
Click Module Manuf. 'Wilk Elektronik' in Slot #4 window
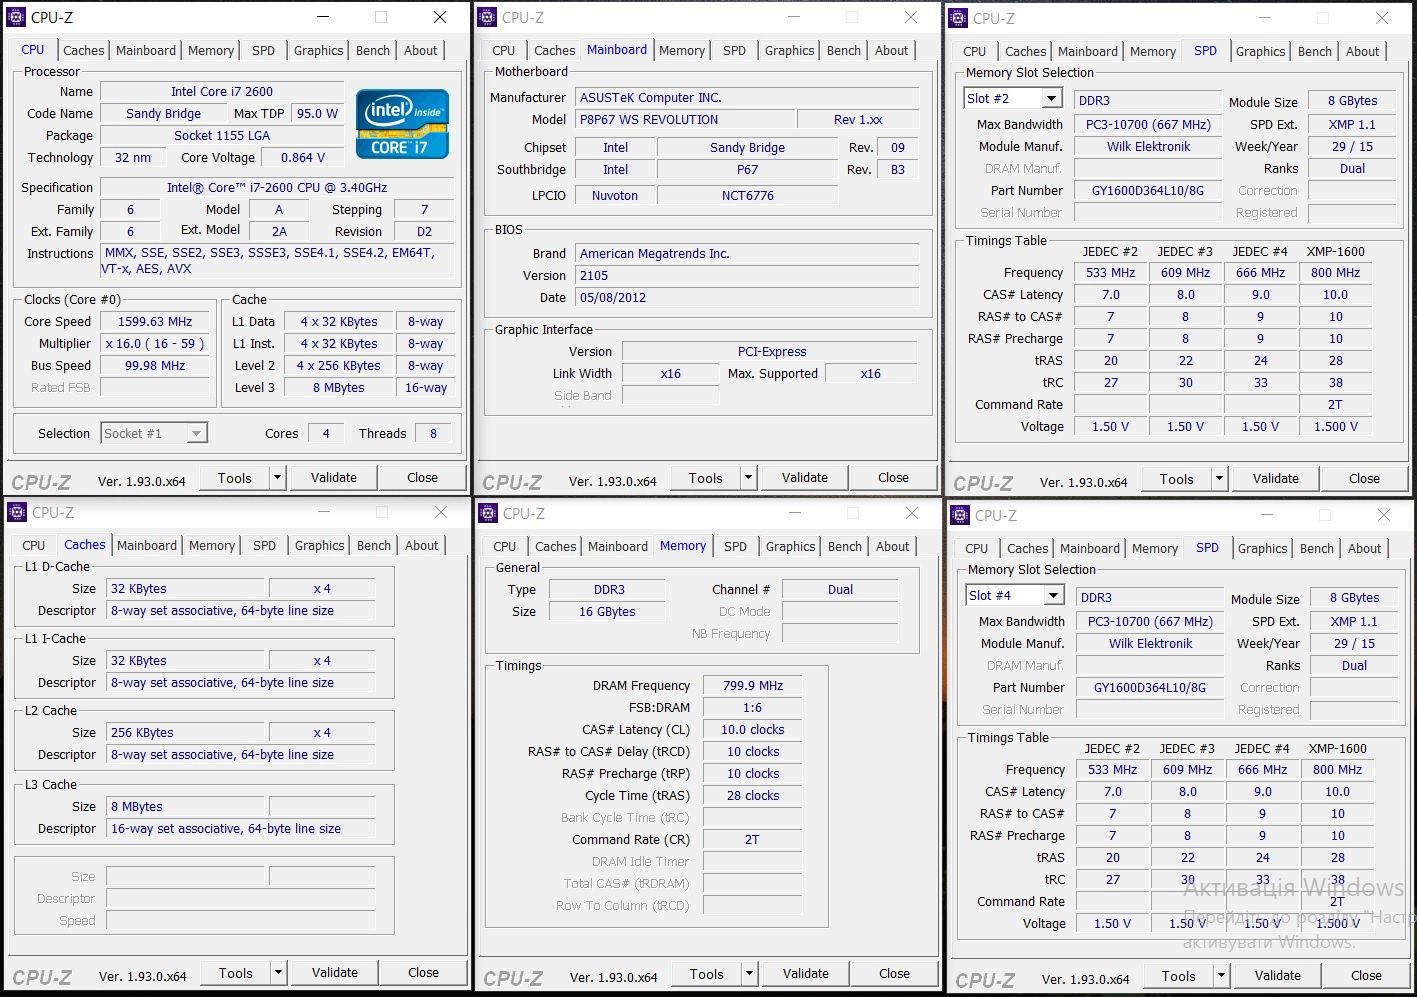[x=1150, y=643]
